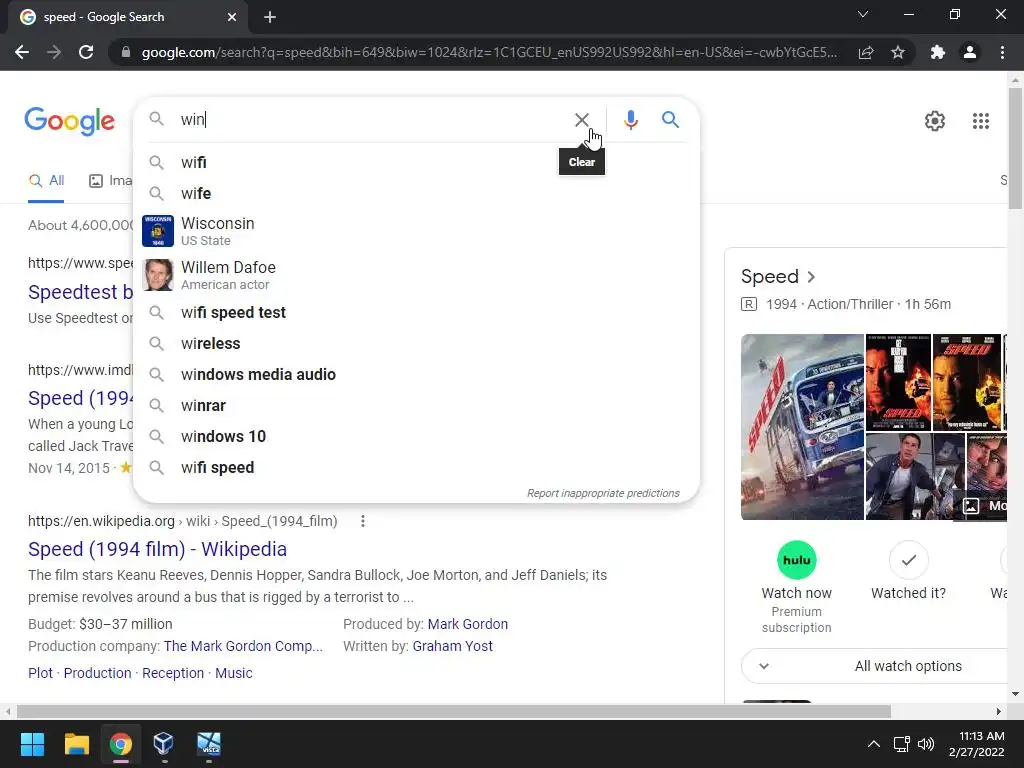Start voice search with microphone

630,120
